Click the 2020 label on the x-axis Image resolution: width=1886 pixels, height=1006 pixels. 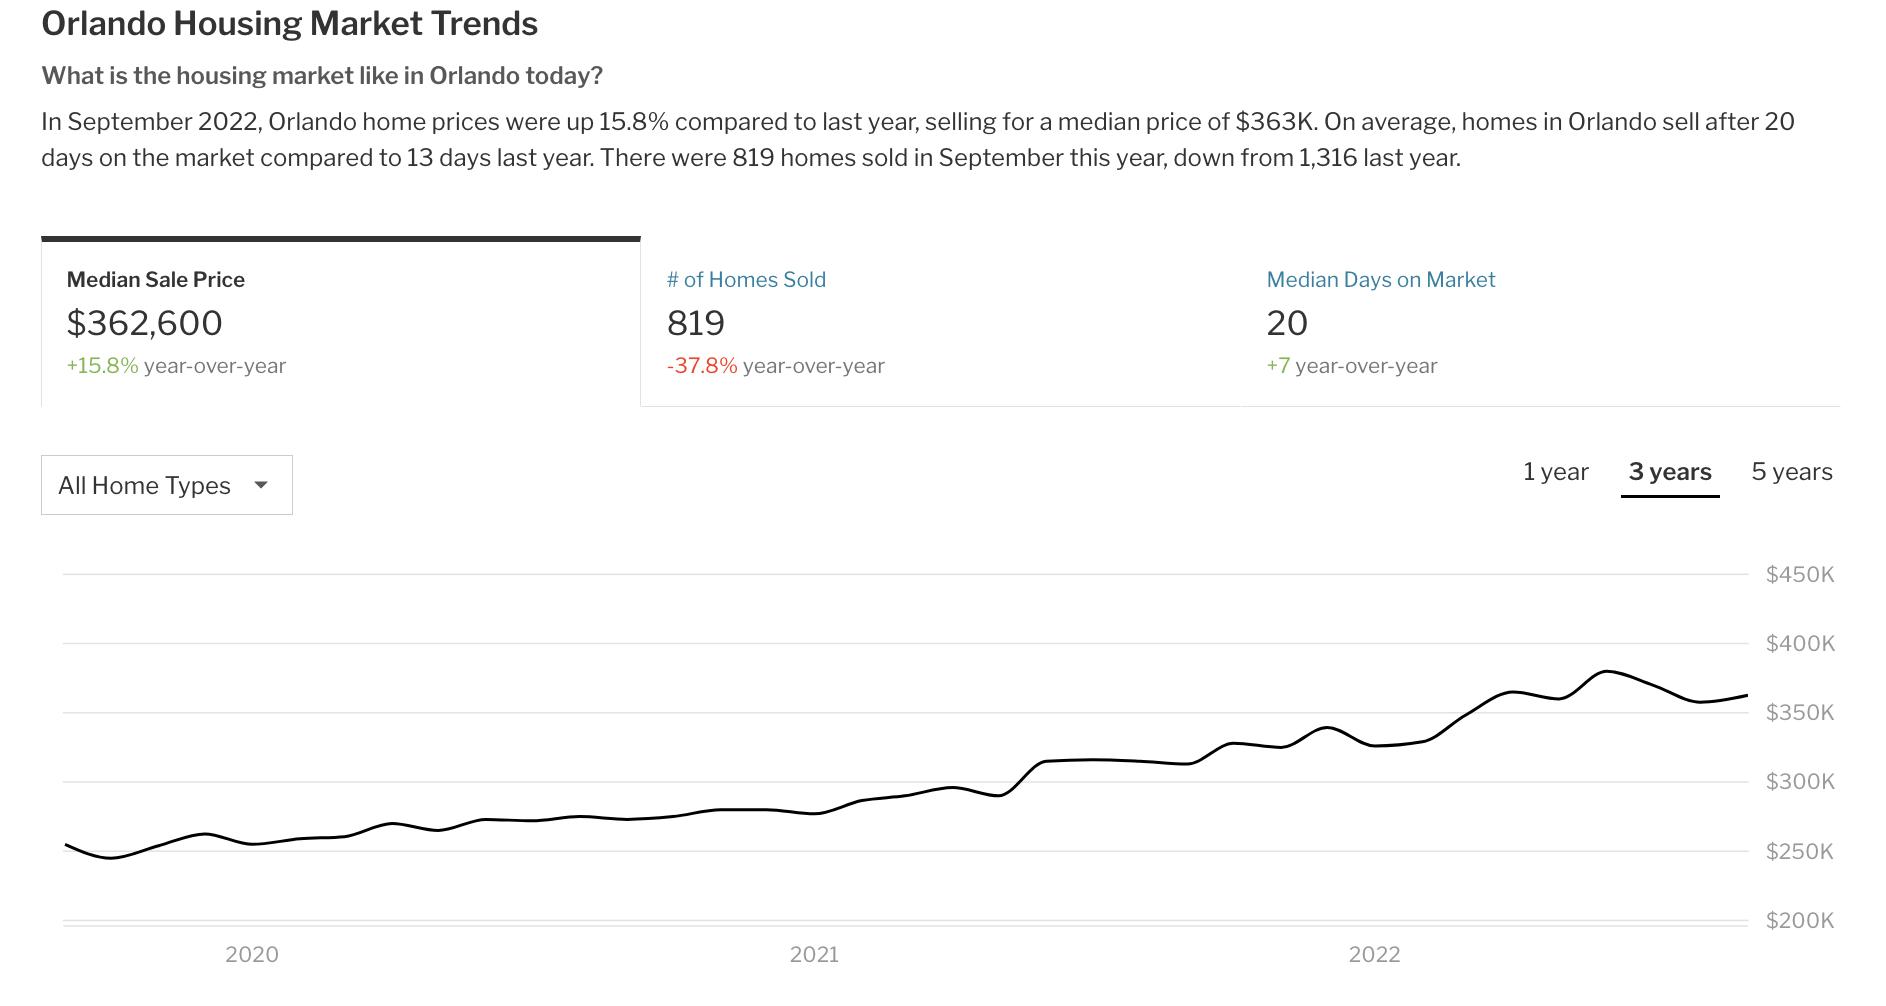[x=252, y=954]
